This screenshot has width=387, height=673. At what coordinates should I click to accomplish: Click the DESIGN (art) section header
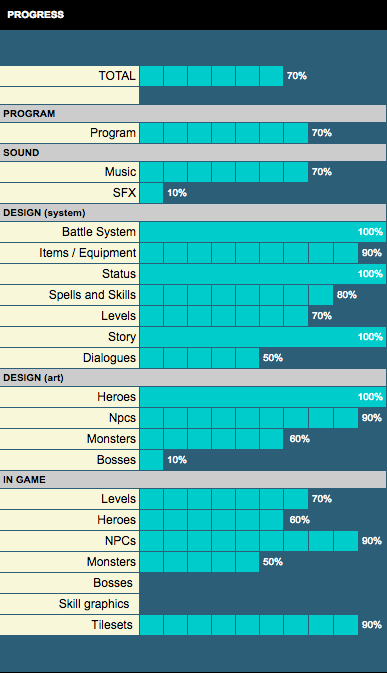click(x=193, y=378)
